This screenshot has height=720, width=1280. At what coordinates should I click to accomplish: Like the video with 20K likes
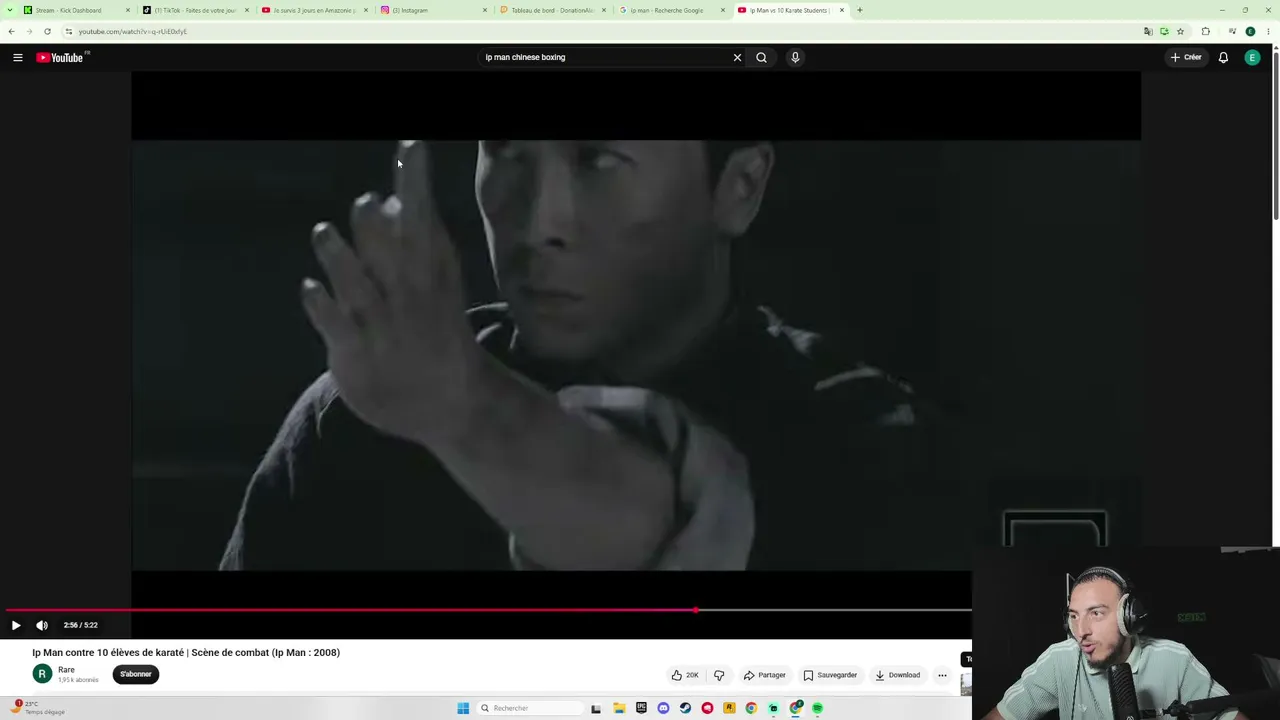[x=685, y=675]
